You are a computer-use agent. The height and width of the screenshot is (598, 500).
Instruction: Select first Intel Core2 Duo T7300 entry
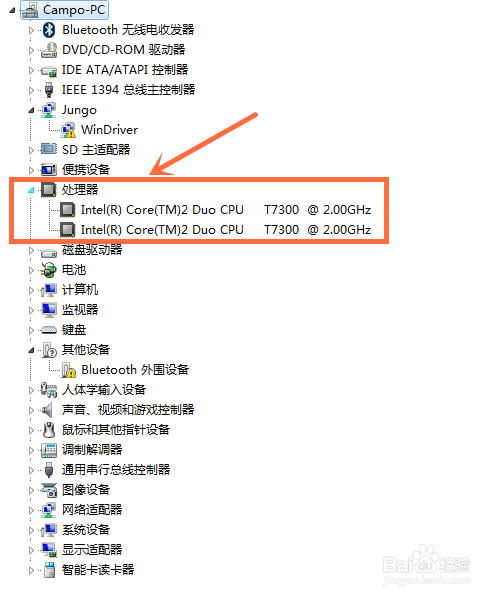pyautogui.click(x=226, y=210)
